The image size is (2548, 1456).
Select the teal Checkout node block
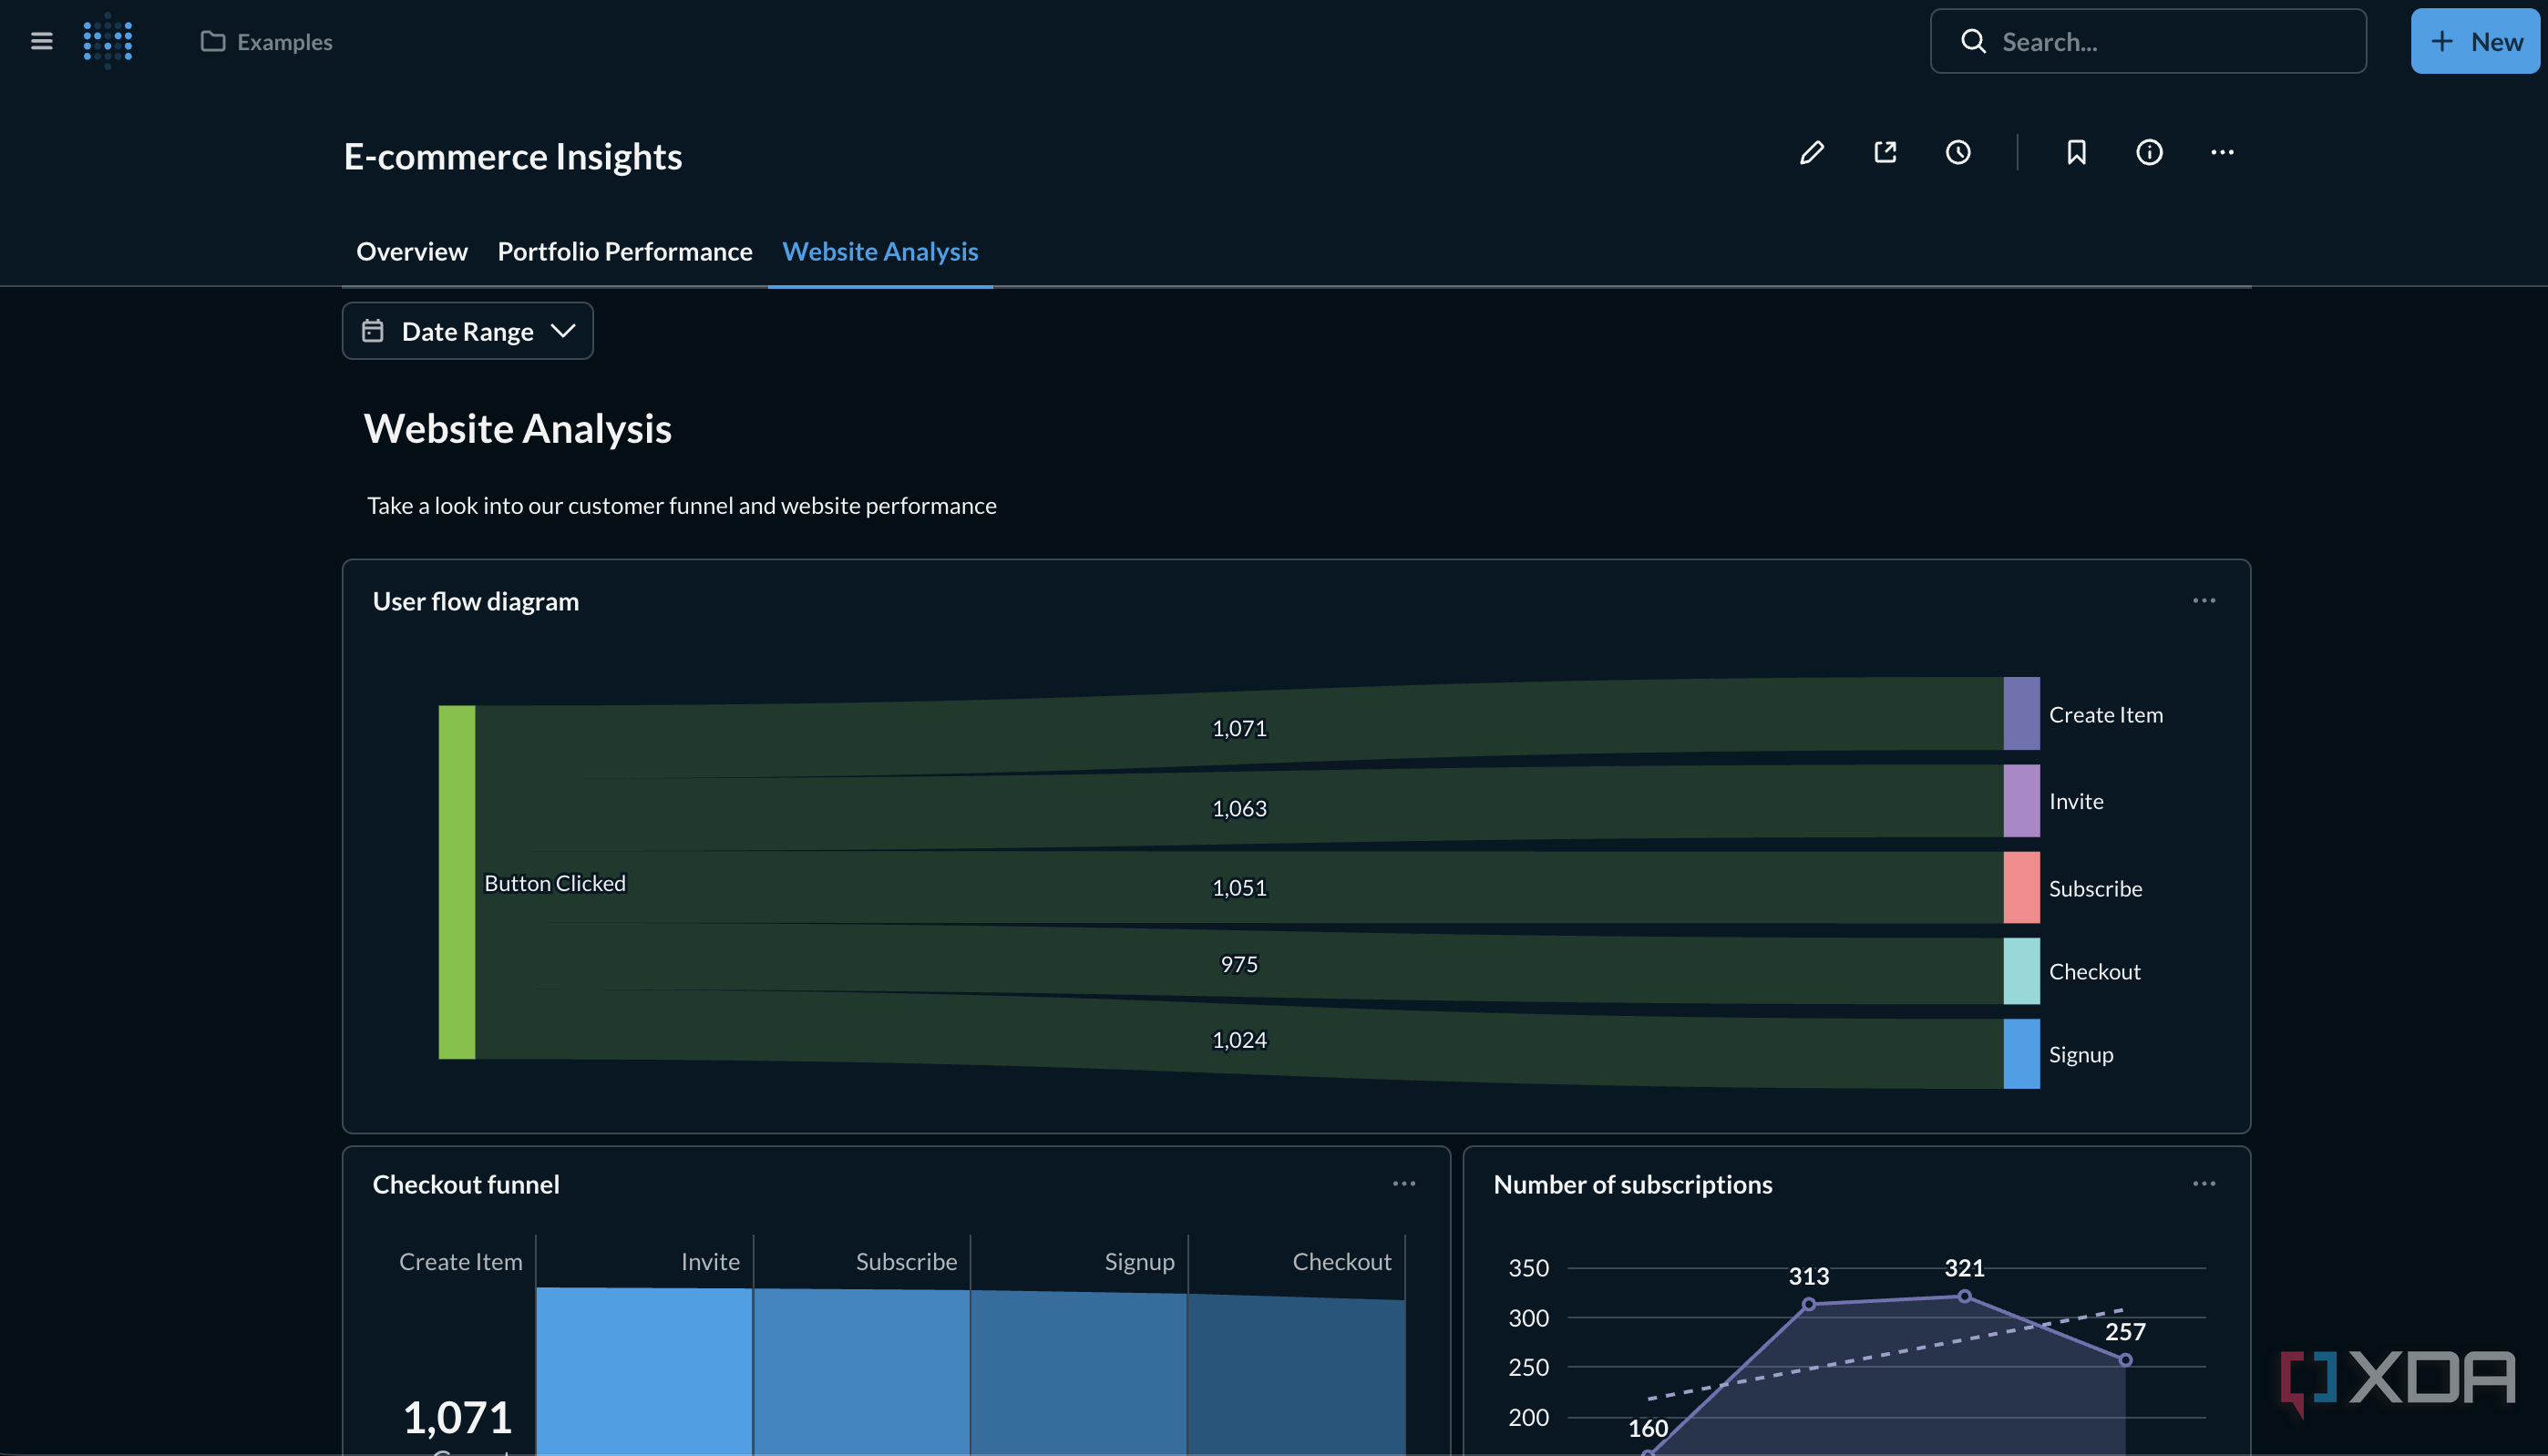(2021, 971)
